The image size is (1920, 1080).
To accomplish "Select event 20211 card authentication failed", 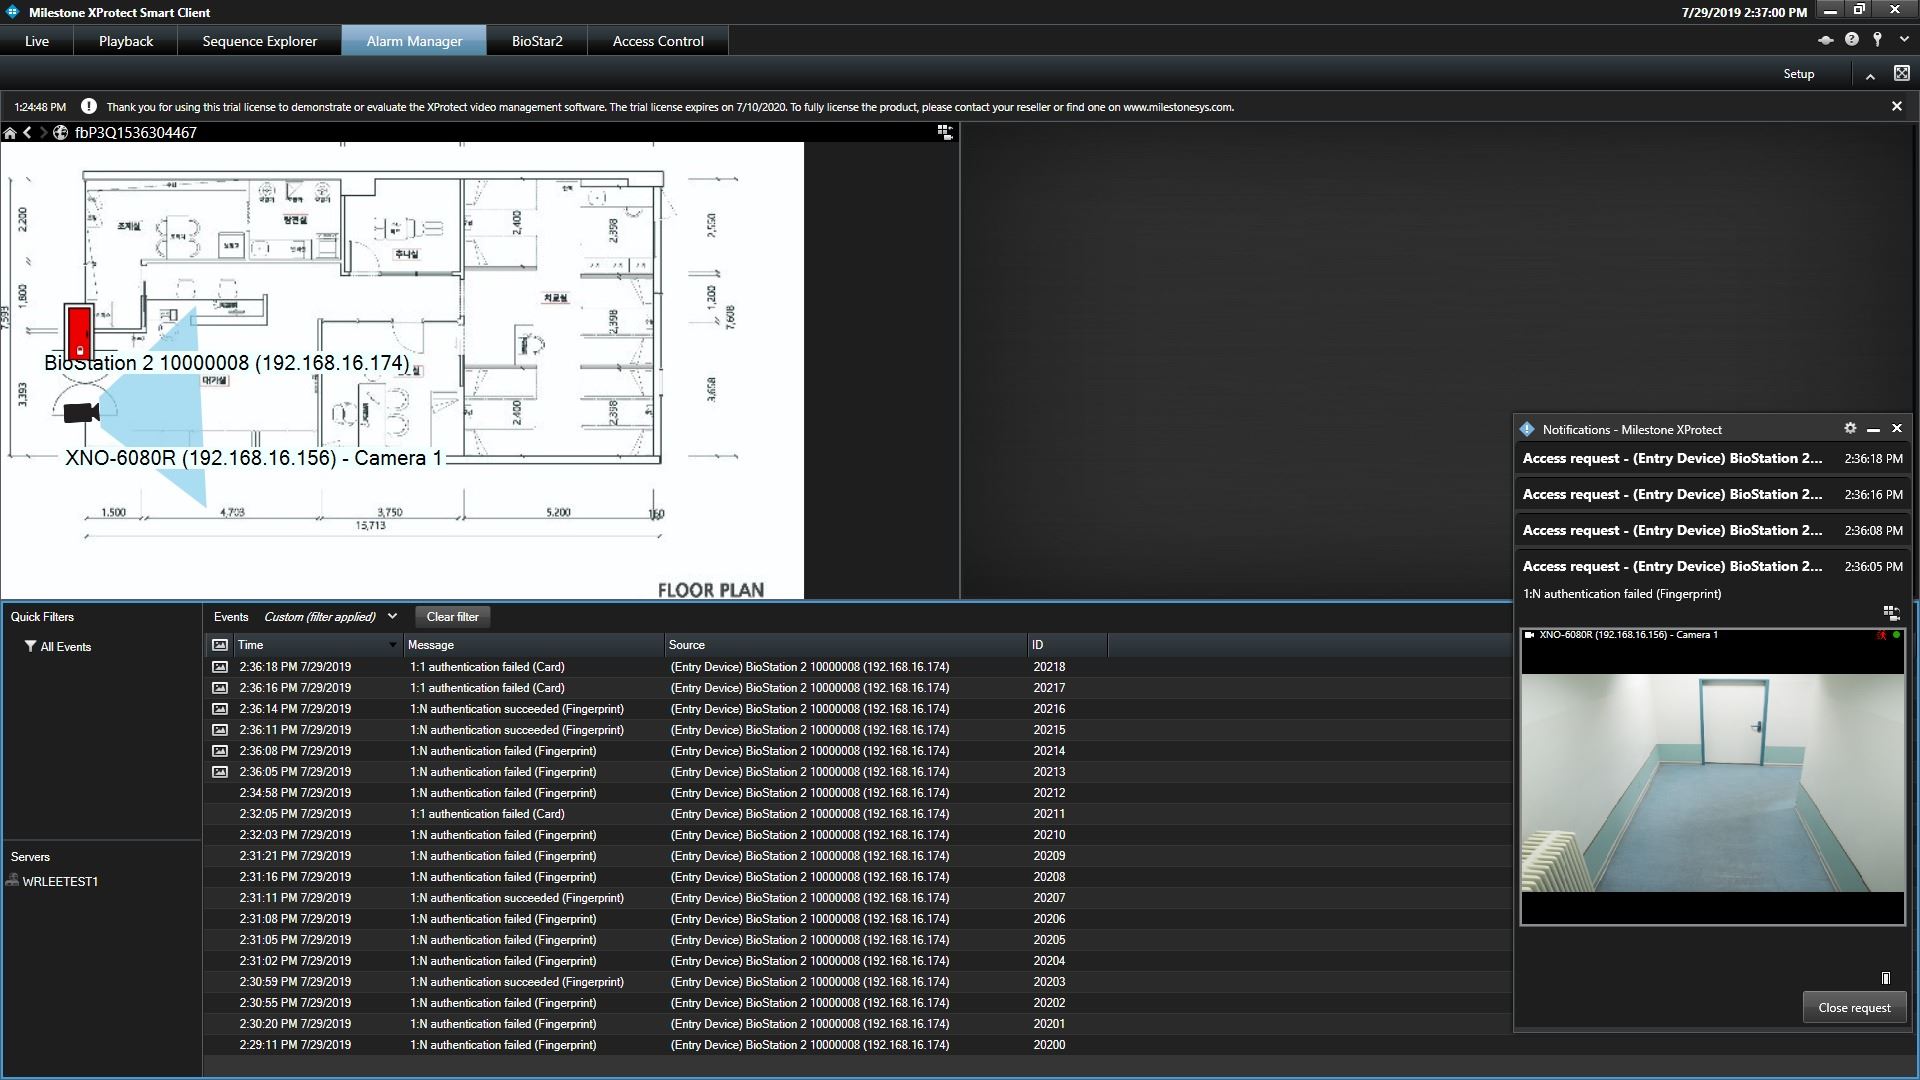I will coord(857,814).
